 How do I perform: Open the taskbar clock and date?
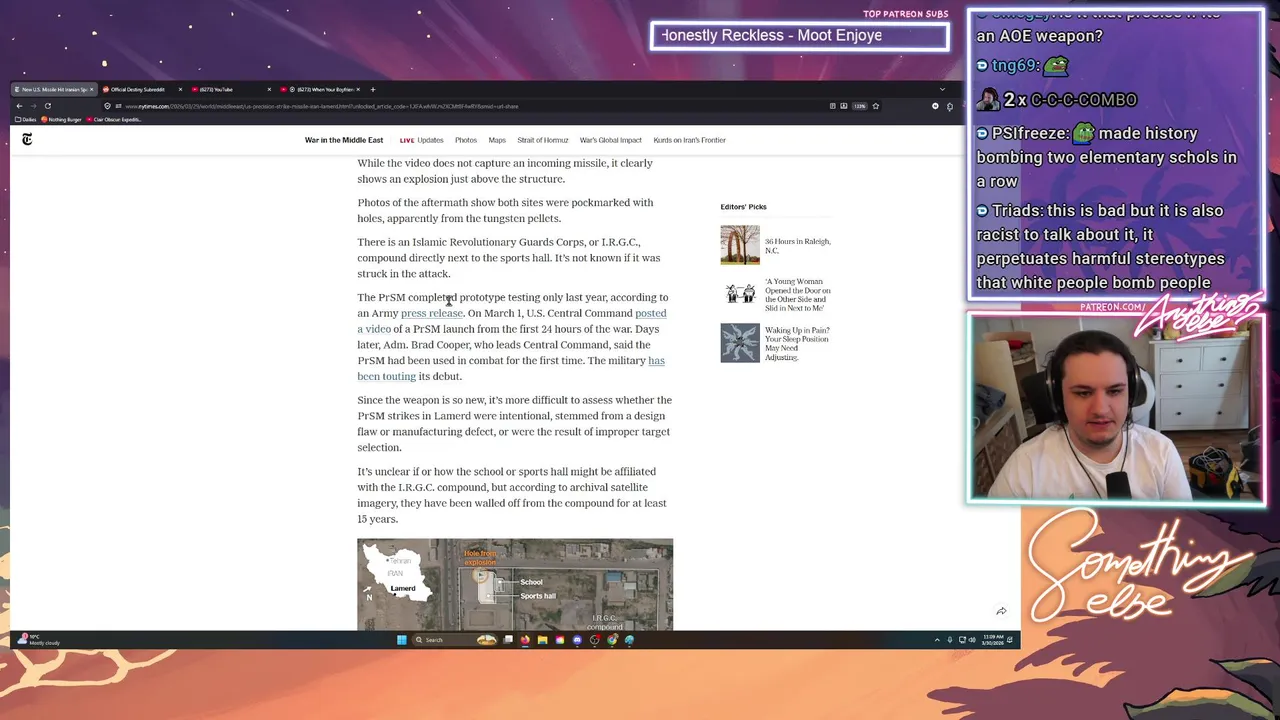coord(993,640)
